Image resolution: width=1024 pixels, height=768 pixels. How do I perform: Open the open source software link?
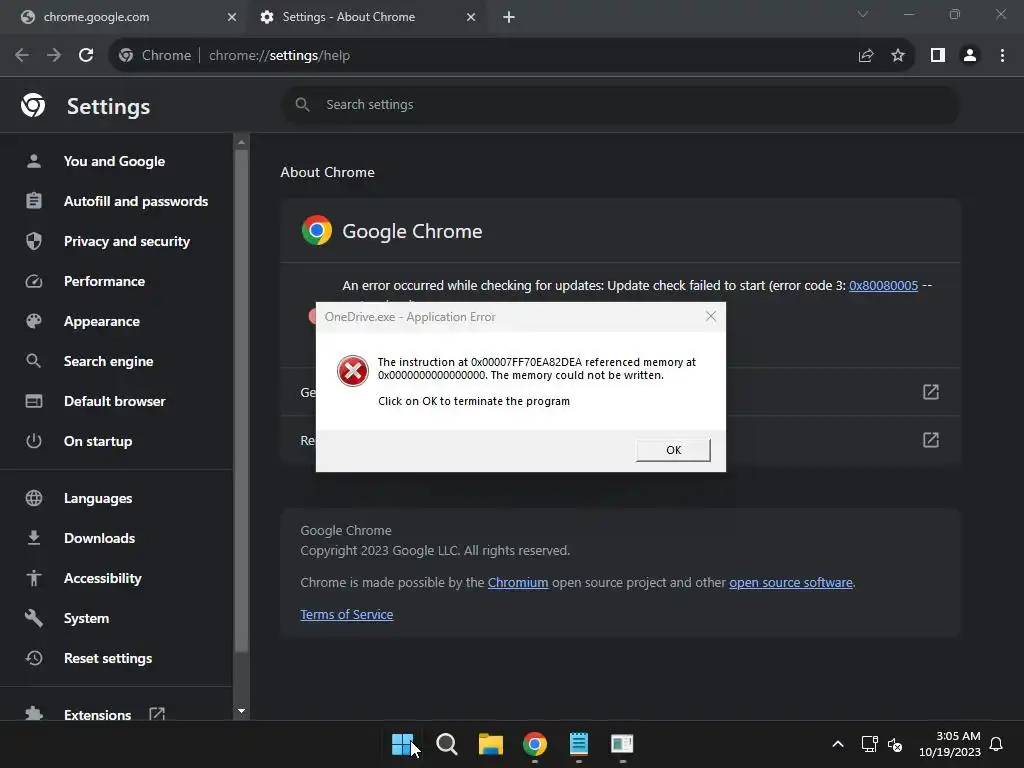[791, 583]
